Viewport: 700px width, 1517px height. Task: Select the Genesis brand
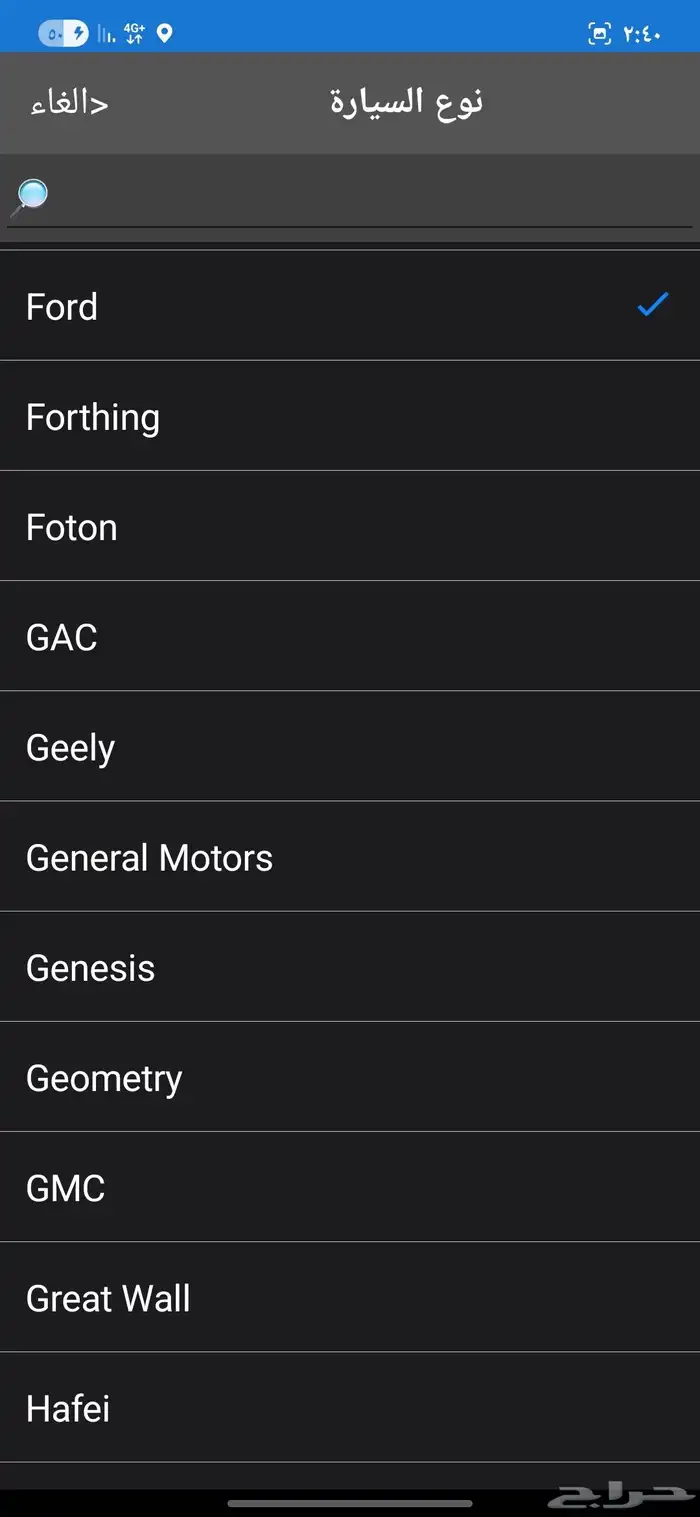coord(350,966)
